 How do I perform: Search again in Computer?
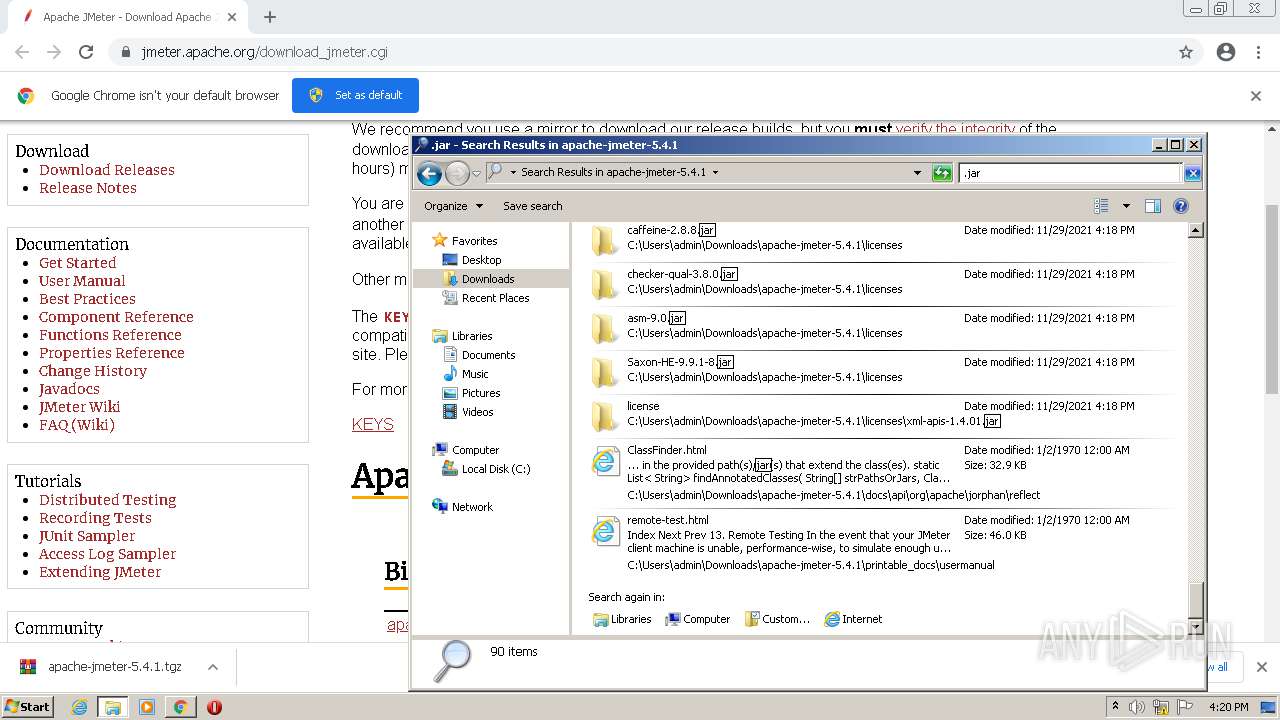click(698, 619)
